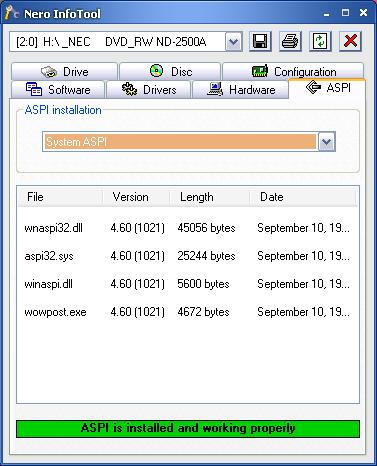
Task: Switch to the Disc tab
Action: [x=170, y=71]
